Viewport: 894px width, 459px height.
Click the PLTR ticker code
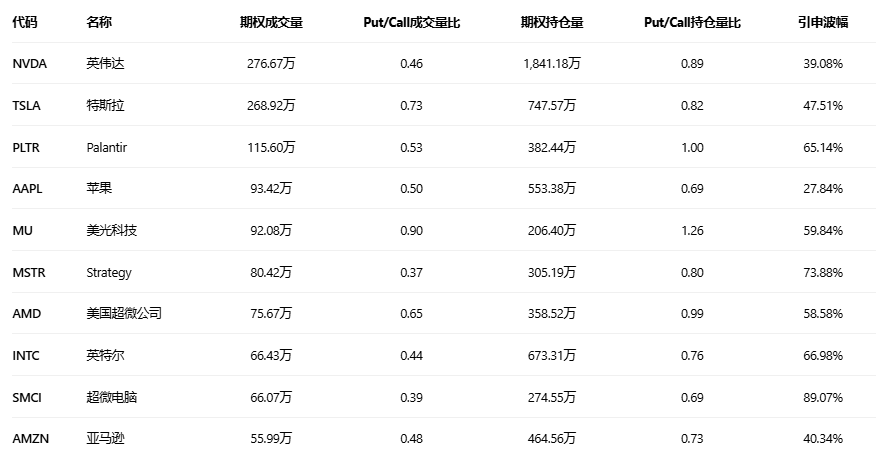click(x=27, y=147)
